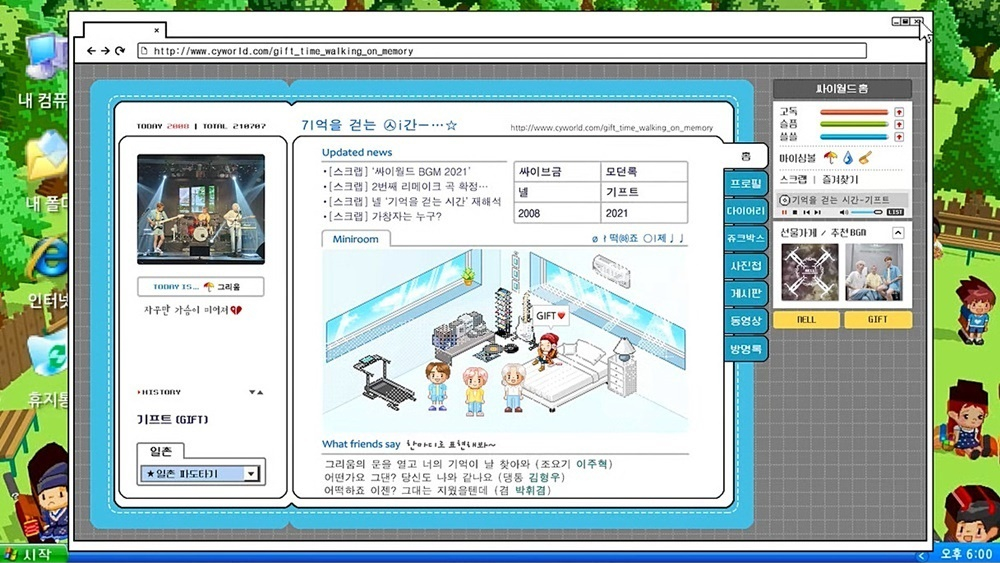
Task: Click the table cell '모던록'
Action: (643, 172)
